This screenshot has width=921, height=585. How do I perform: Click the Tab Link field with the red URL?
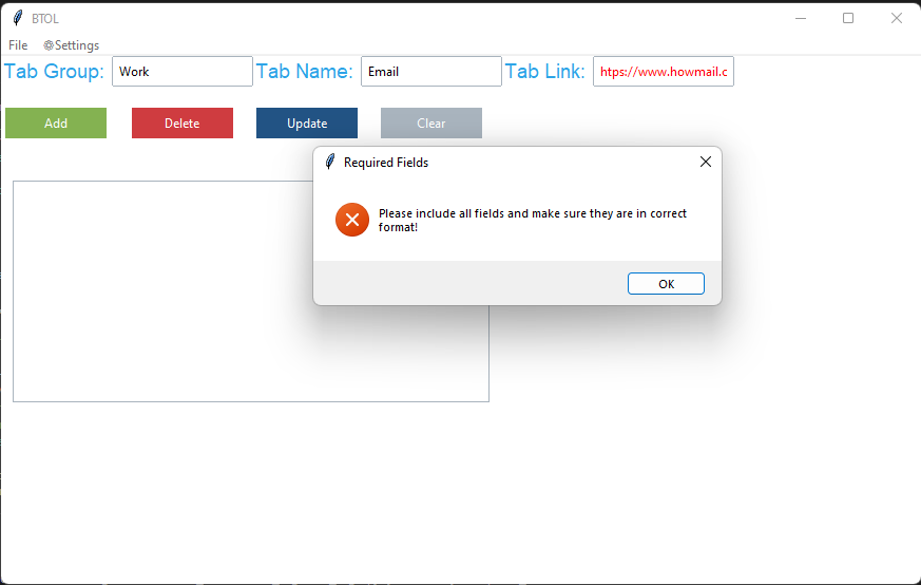point(663,71)
